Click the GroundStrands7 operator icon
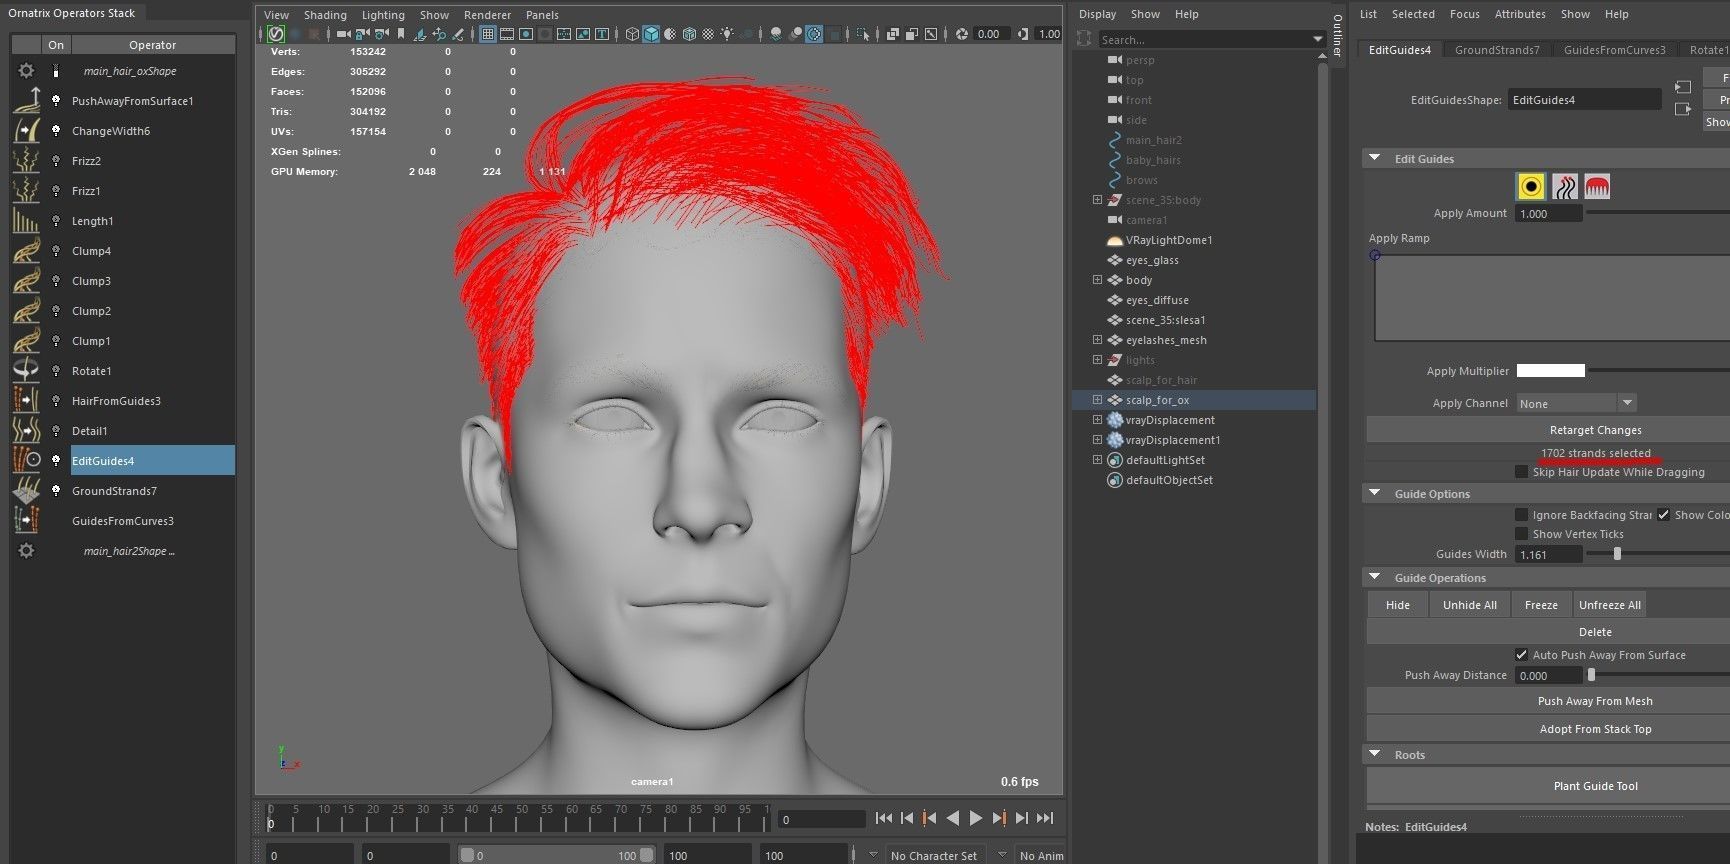1730x864 pixels. point(27,490)
